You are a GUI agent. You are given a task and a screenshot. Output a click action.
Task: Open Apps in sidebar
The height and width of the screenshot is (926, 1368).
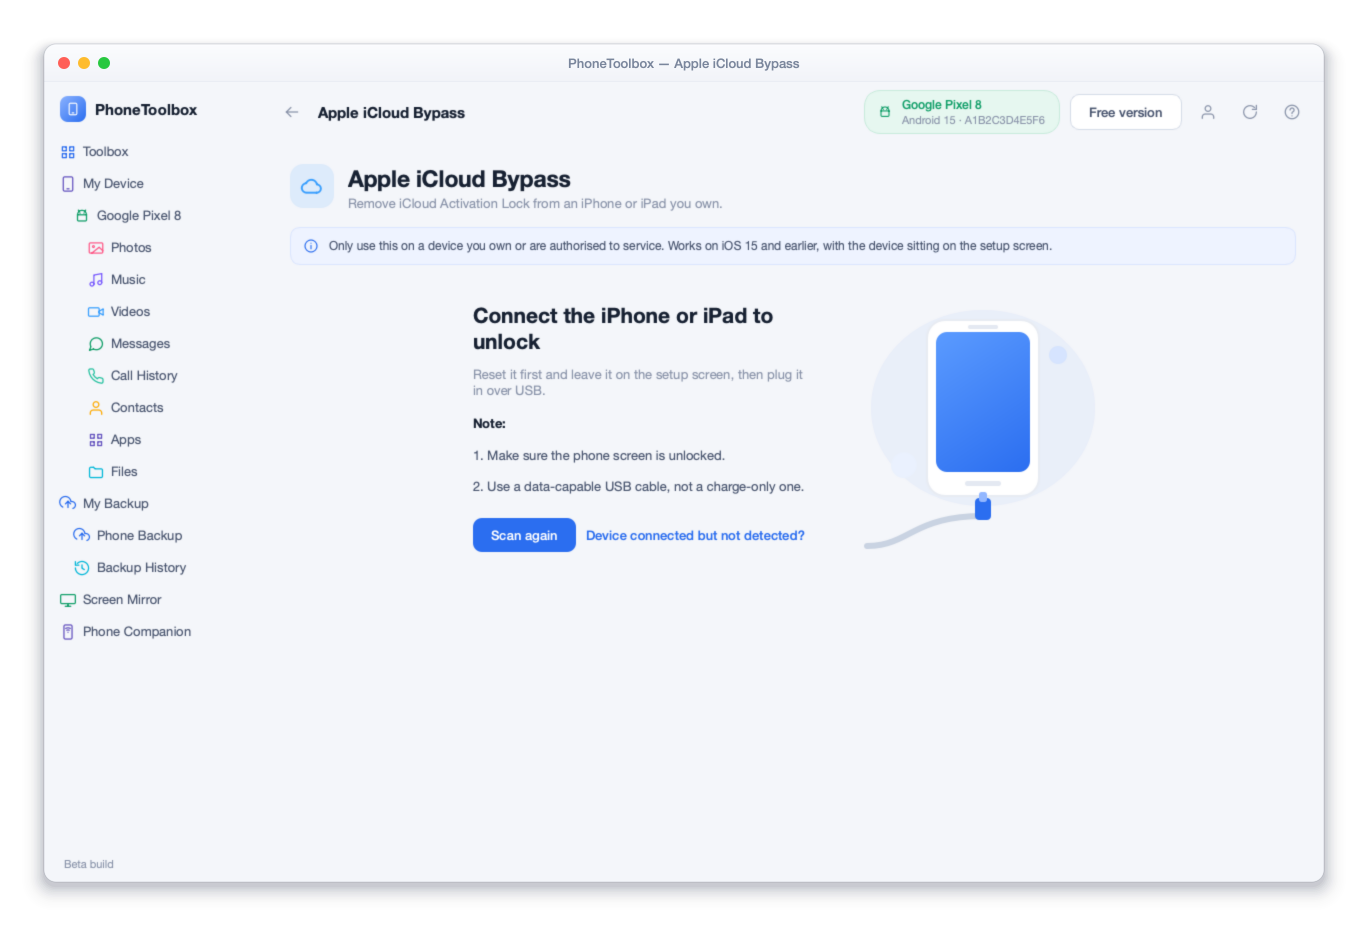[126, 440]
